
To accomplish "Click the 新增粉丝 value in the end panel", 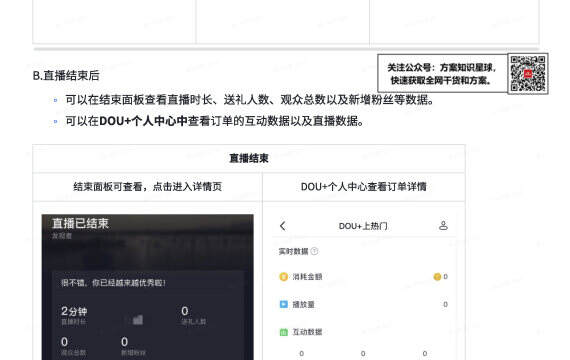I will 124,342.
